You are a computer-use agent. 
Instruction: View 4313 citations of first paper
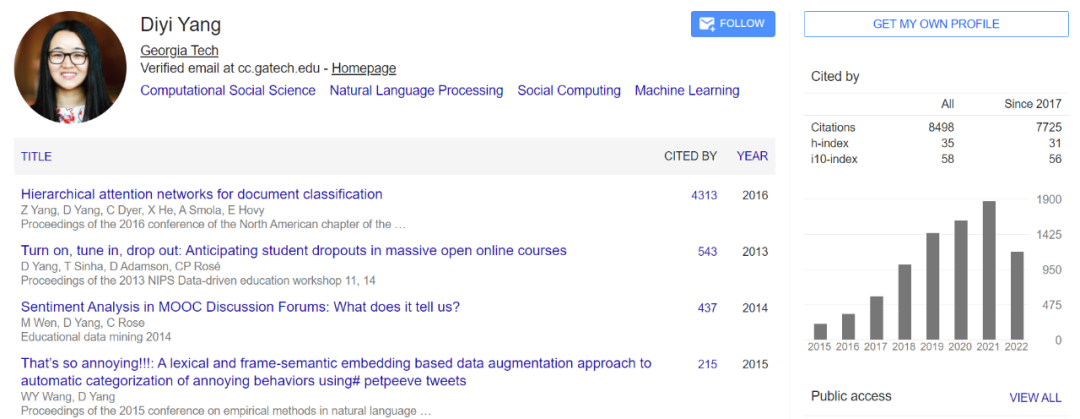(x=704, y=195)
